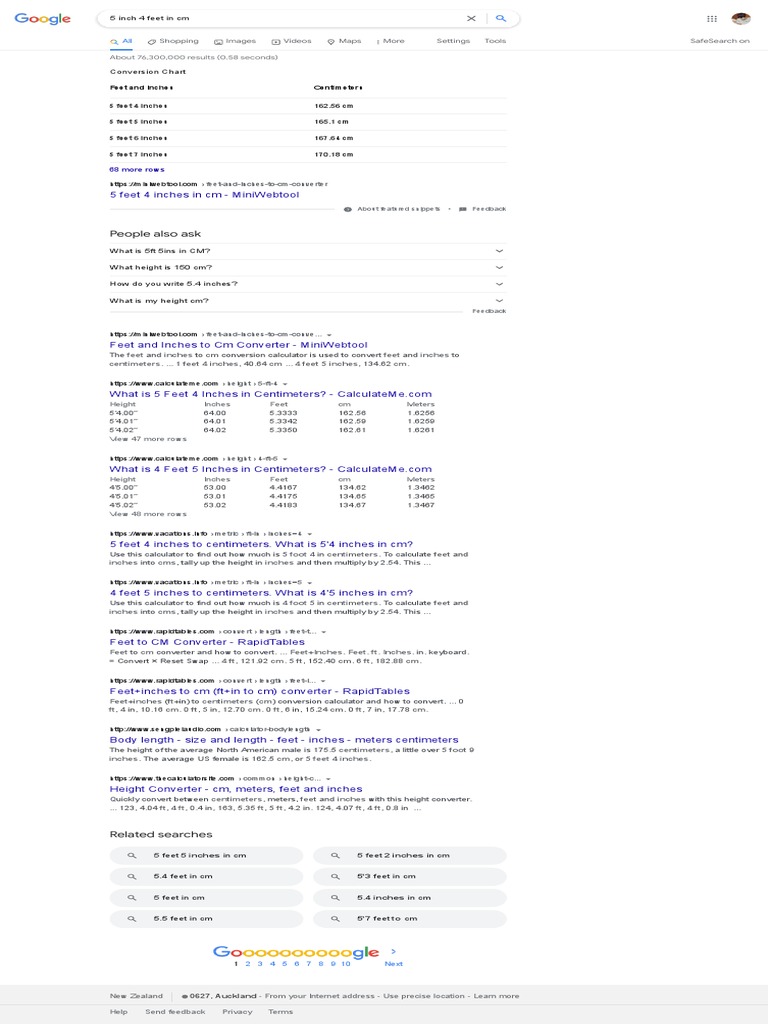
Task: Open the More search categories menu
Action: pyautogui.click(x=391, y=41)
